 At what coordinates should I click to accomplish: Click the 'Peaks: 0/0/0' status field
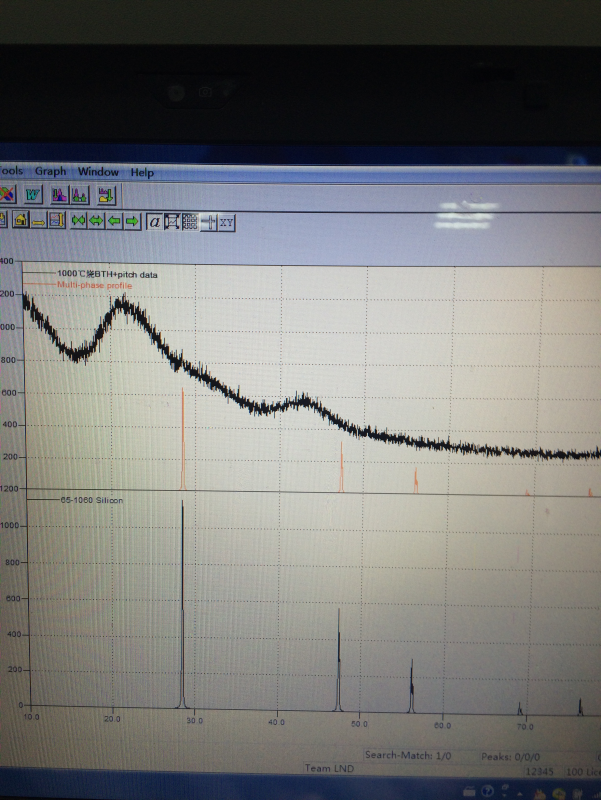(510, 757)
